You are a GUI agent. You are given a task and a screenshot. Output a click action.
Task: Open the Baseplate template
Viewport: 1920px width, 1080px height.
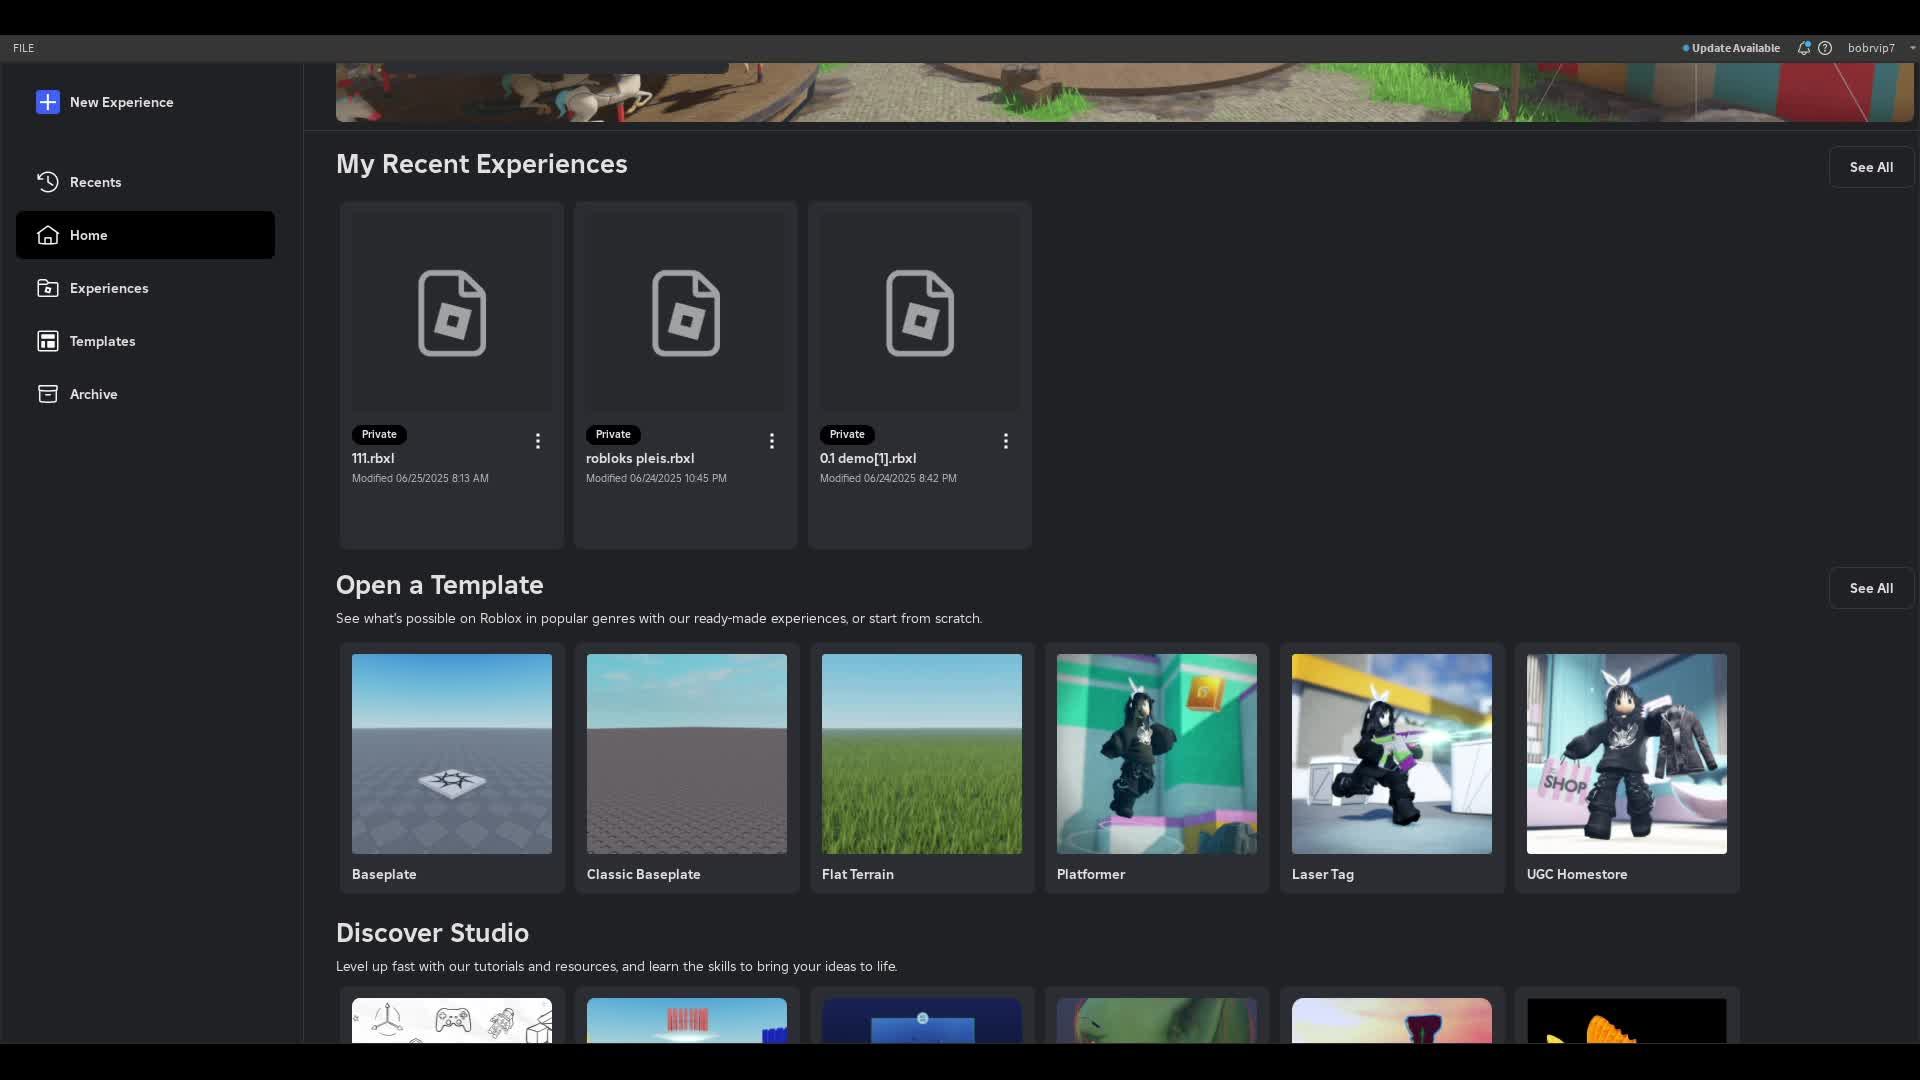[452, 754]
